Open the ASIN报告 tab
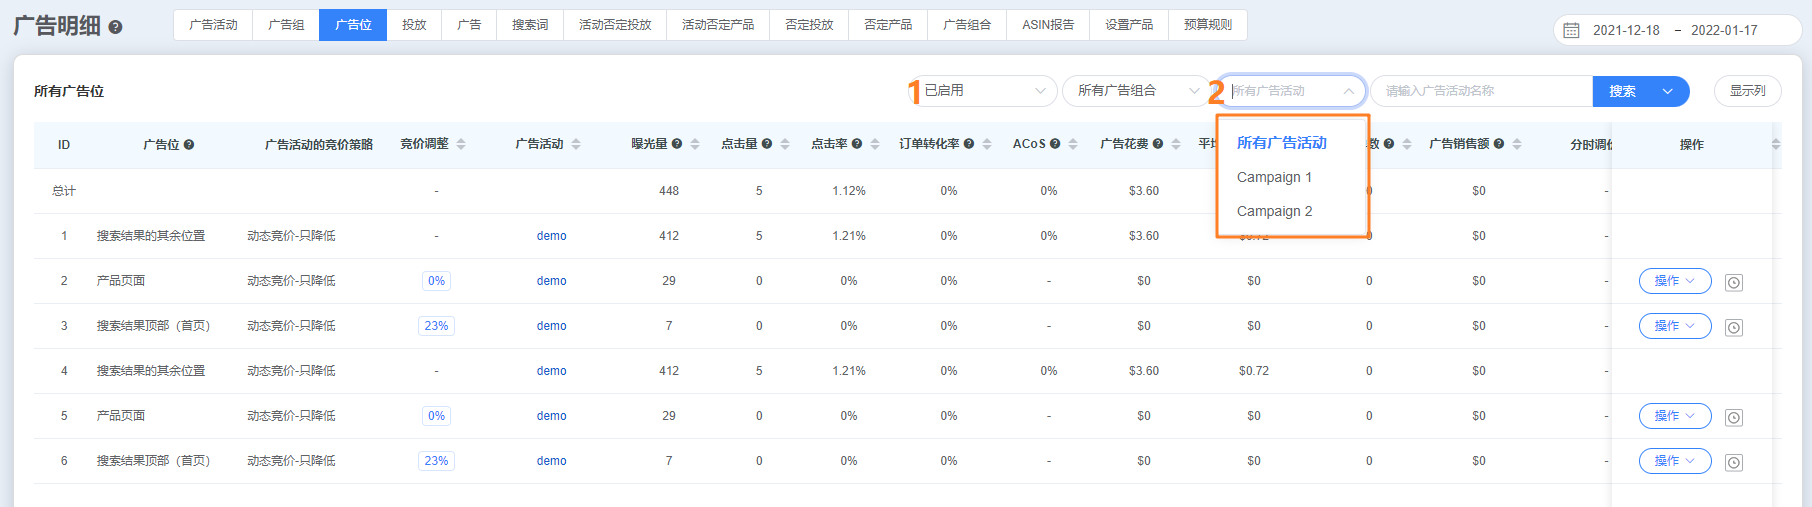Image resolution: width=1812 pixels, height=507 pixels. (x=1047, y=25)
